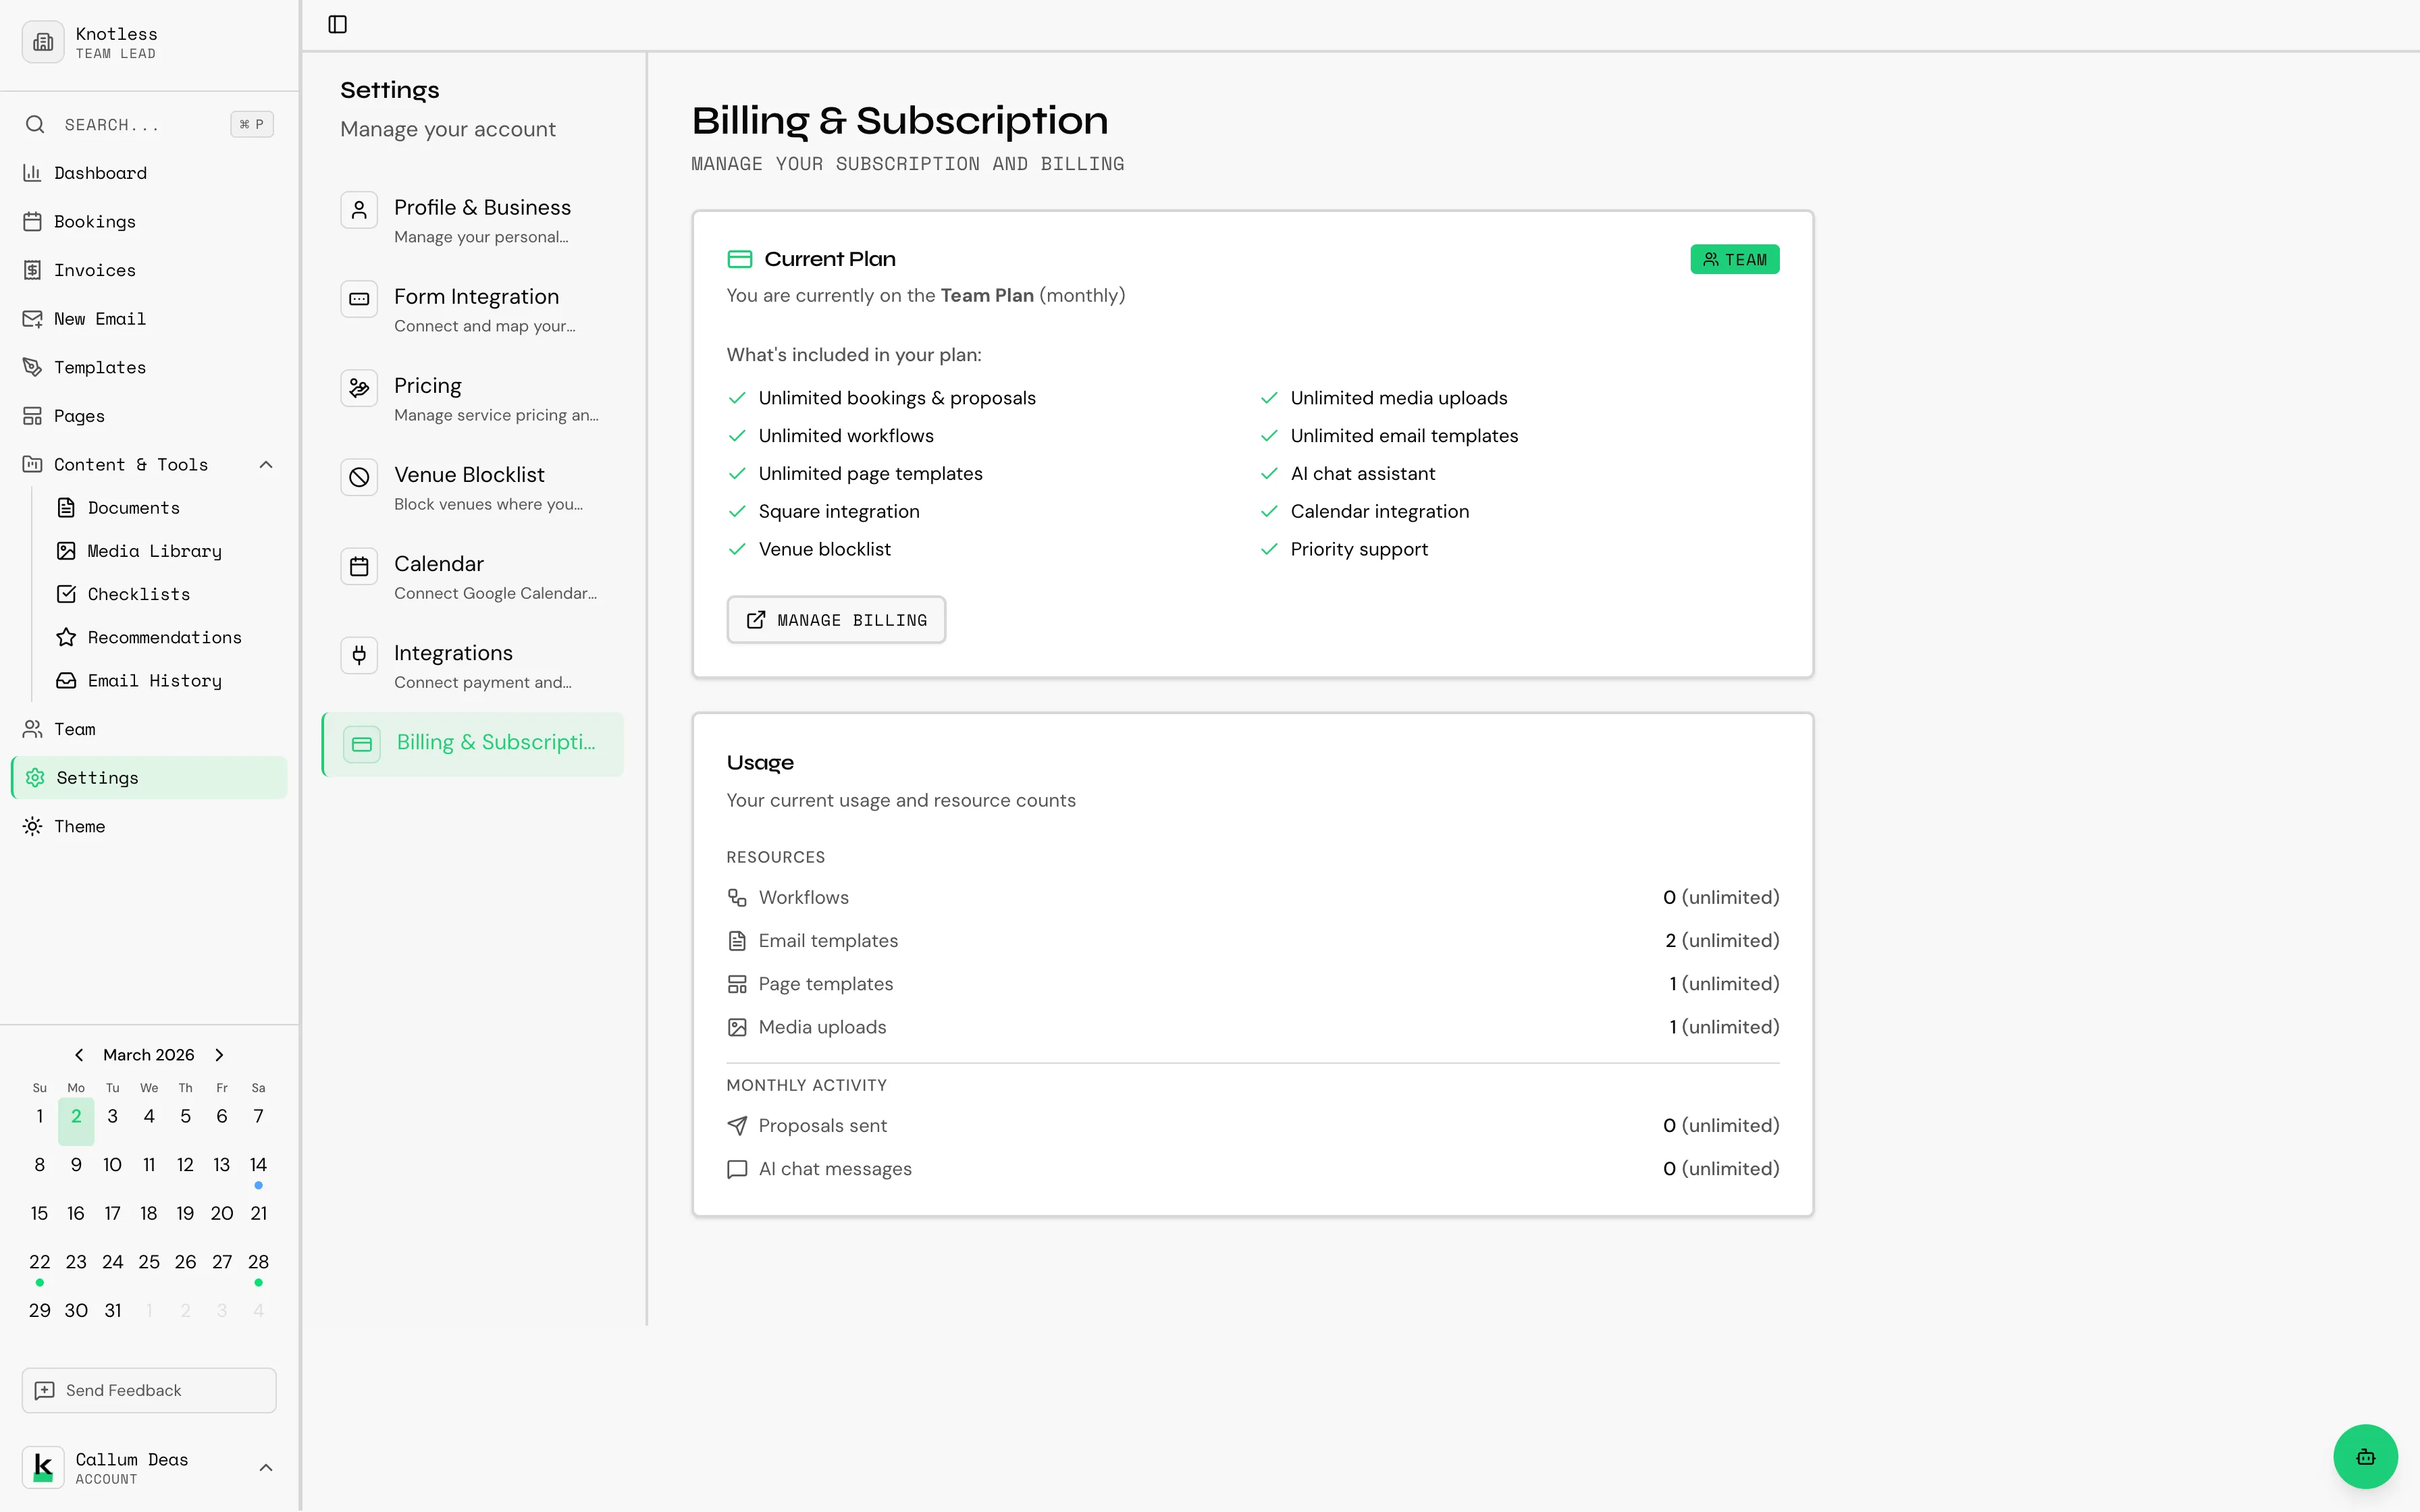
Task: Select the Checklists icon
Action: point(66,594)
